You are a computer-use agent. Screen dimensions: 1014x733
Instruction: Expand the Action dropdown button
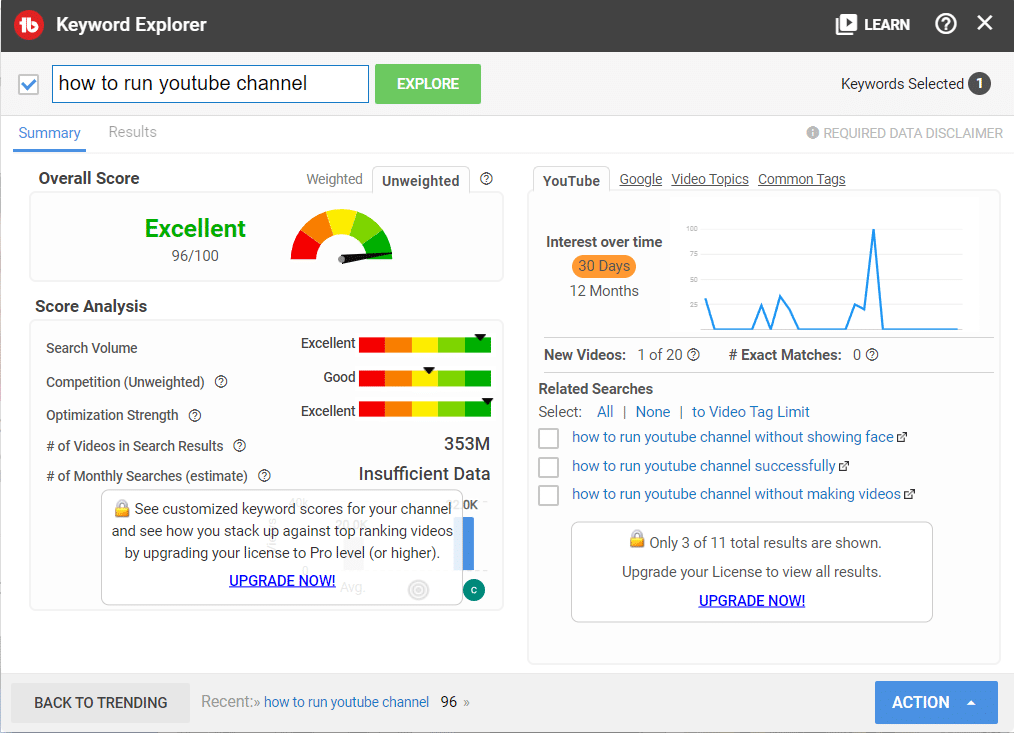point(935,702)
